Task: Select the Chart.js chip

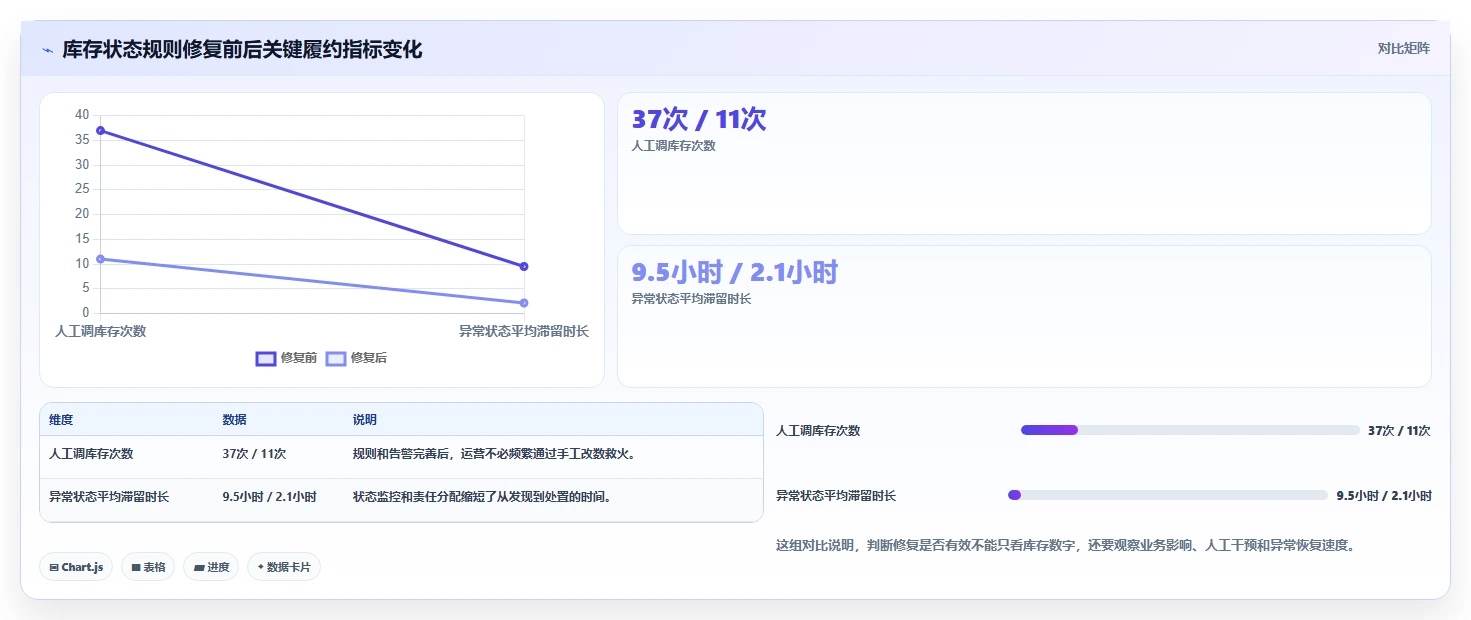Action: click(x=76, y=567)
